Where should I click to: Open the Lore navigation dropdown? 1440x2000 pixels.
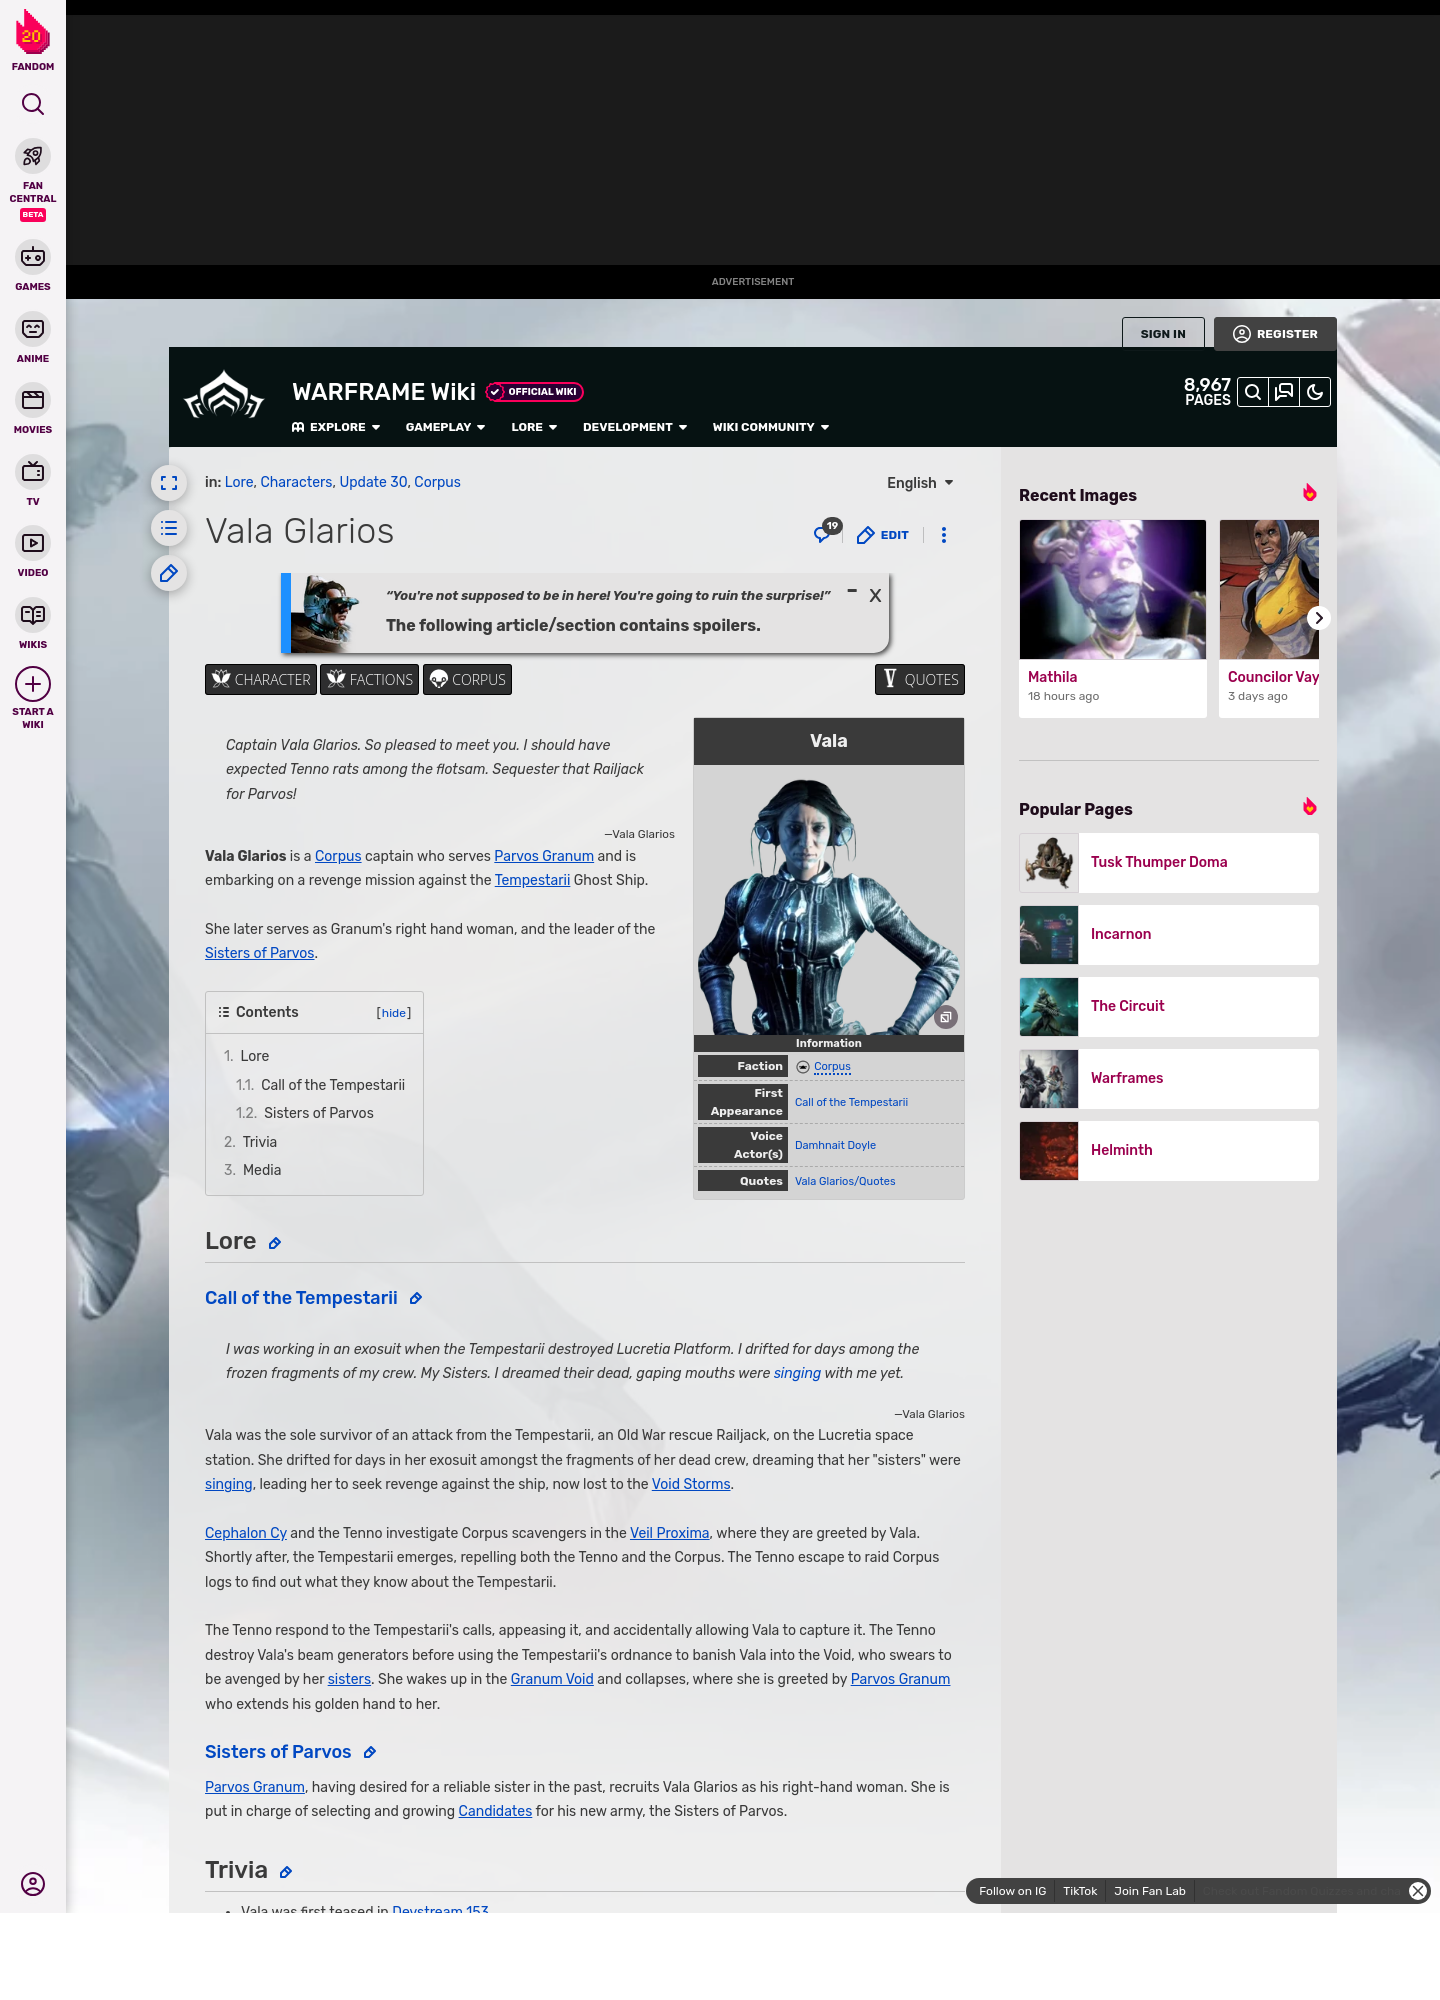coord(534,427)
